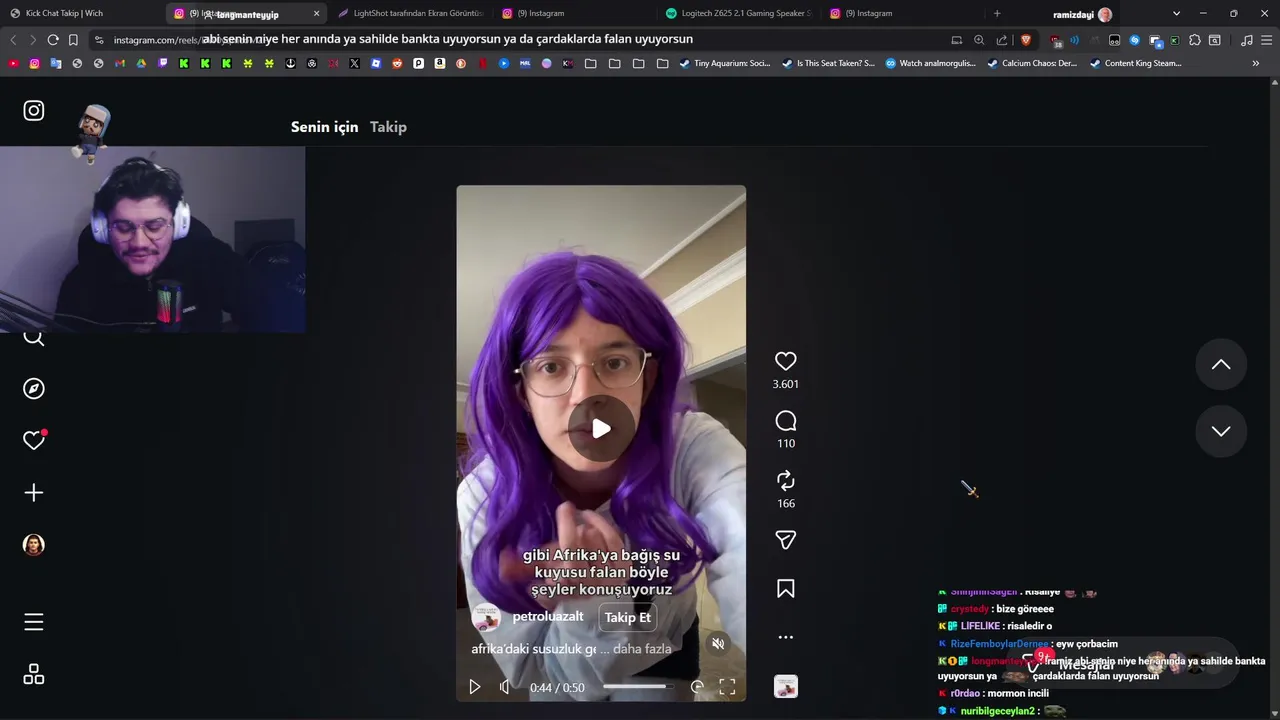This screenshot has height=720, width=1280.
Task: Open the ramizdayi profile button
Action: tap(1082, 14)
